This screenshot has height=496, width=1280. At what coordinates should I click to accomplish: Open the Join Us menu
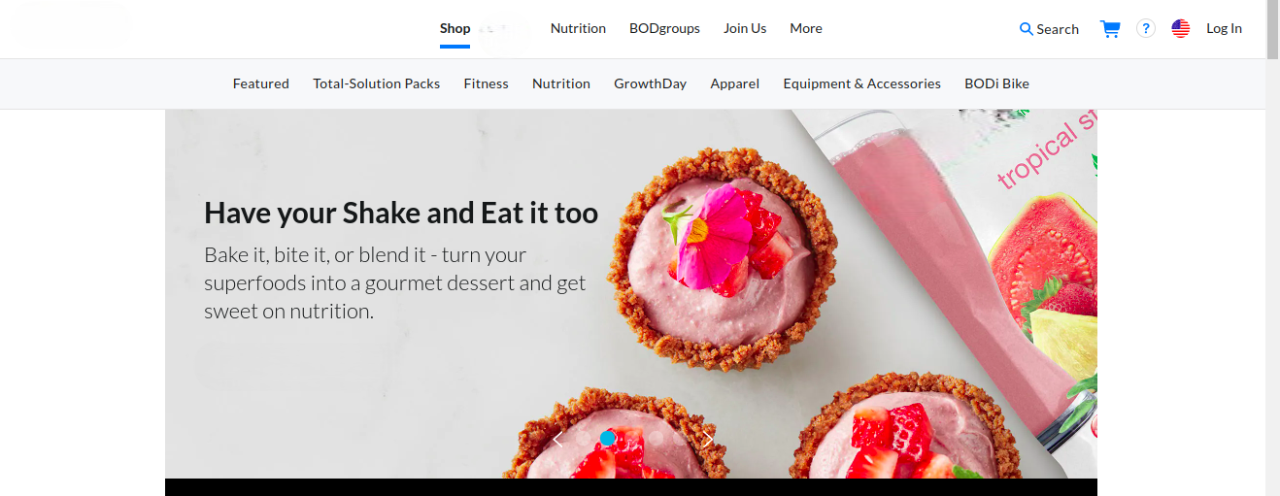click(x=745, y=28)
